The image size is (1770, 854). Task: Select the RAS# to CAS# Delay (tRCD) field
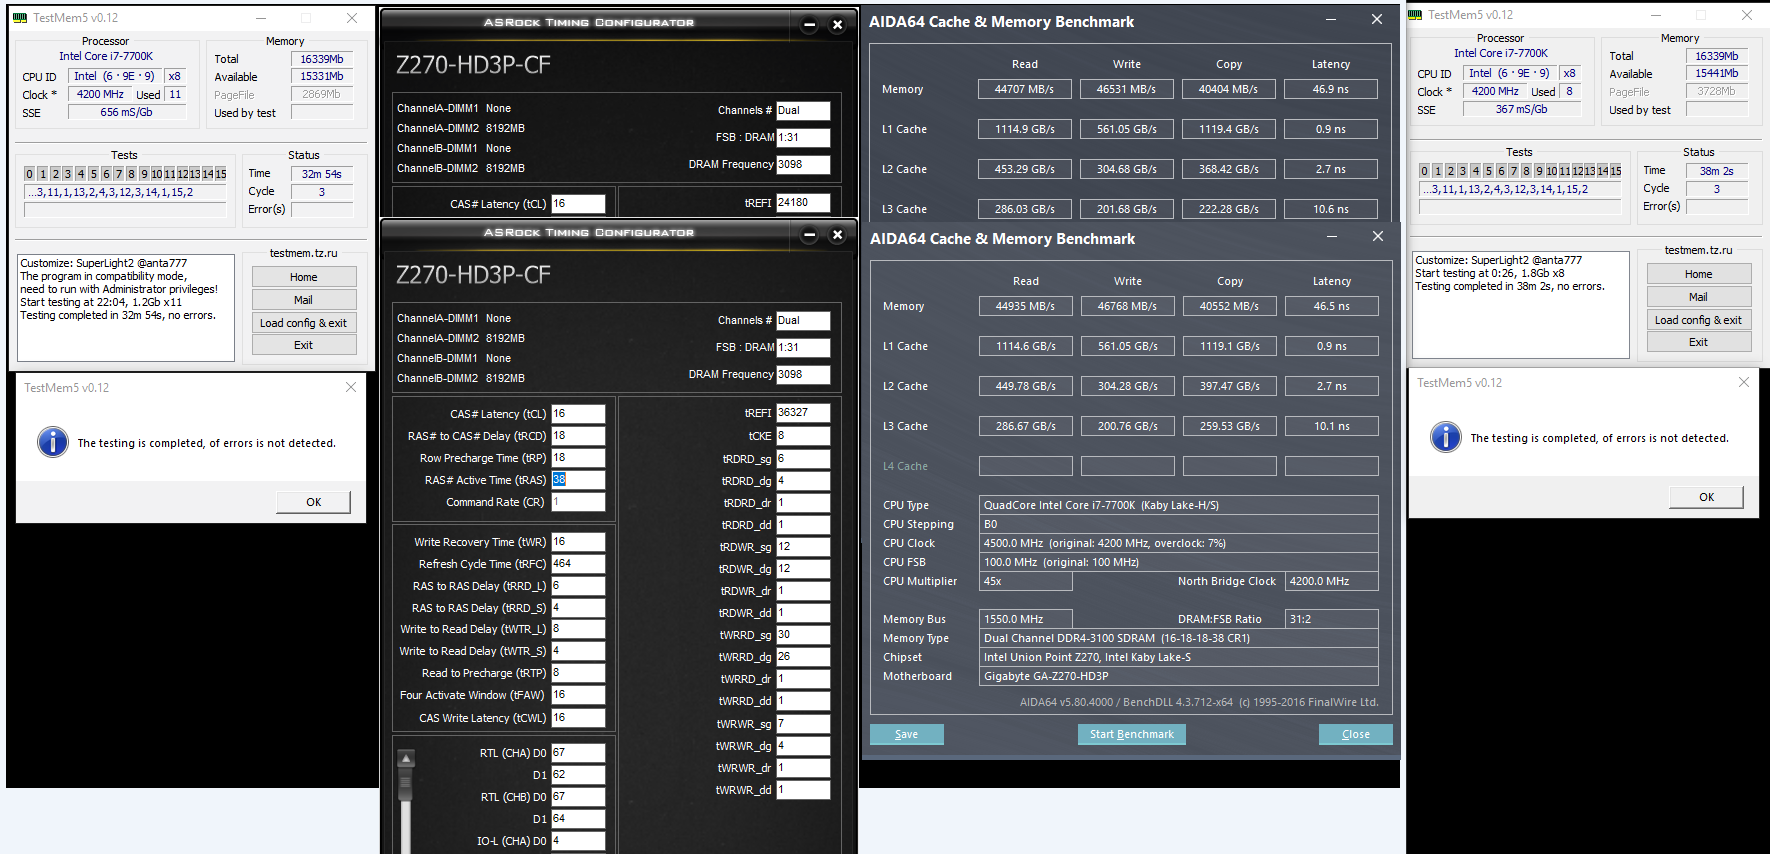(578, 436)
